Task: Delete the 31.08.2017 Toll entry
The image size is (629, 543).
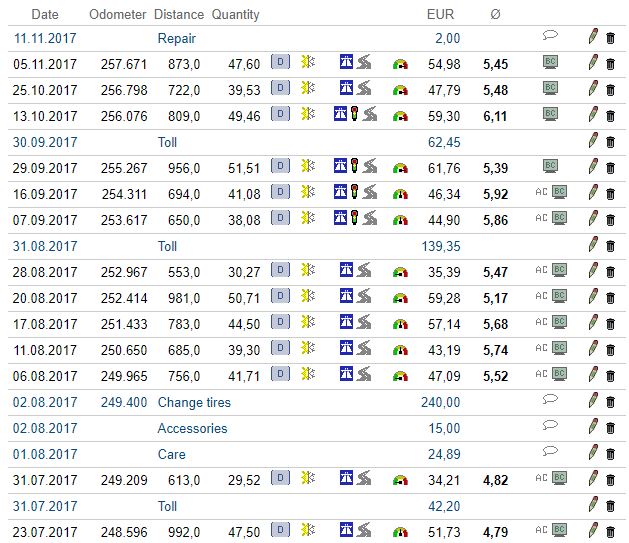Action: (610, 245)
